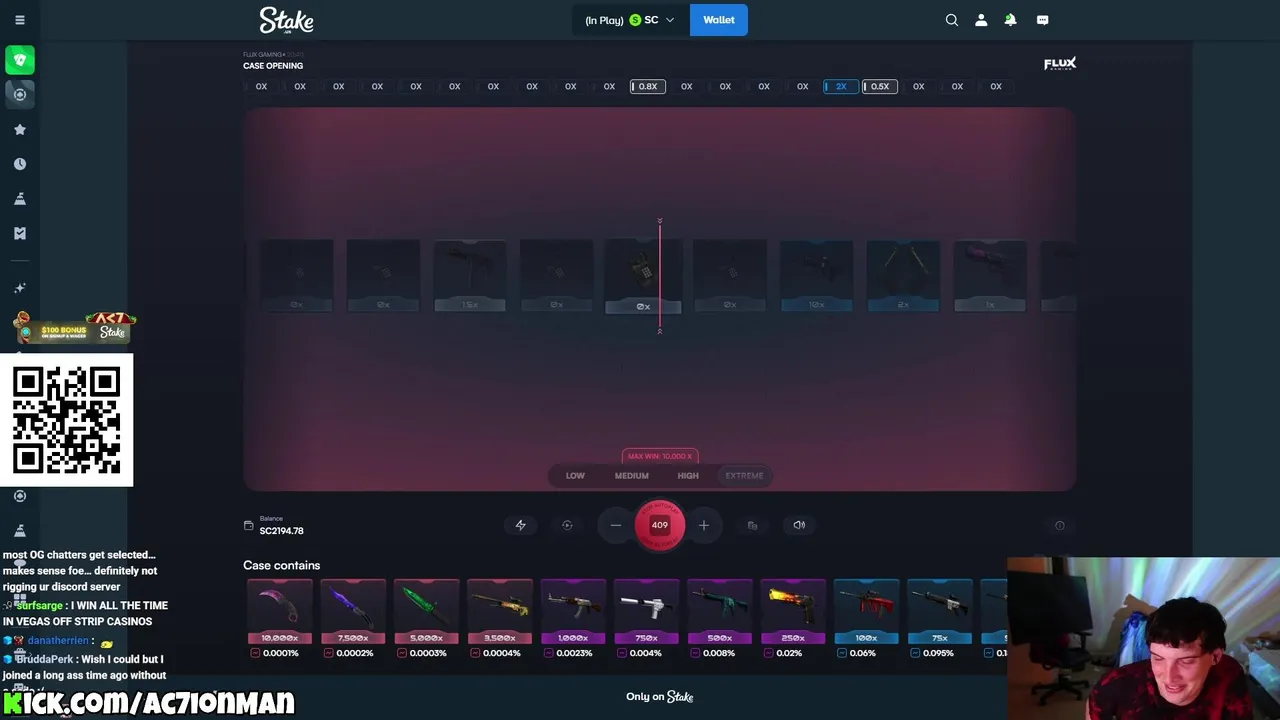This screenshot has width=1280, height=720.
Task: Click the MAX WIN 10,000x label
Action: 660,456
